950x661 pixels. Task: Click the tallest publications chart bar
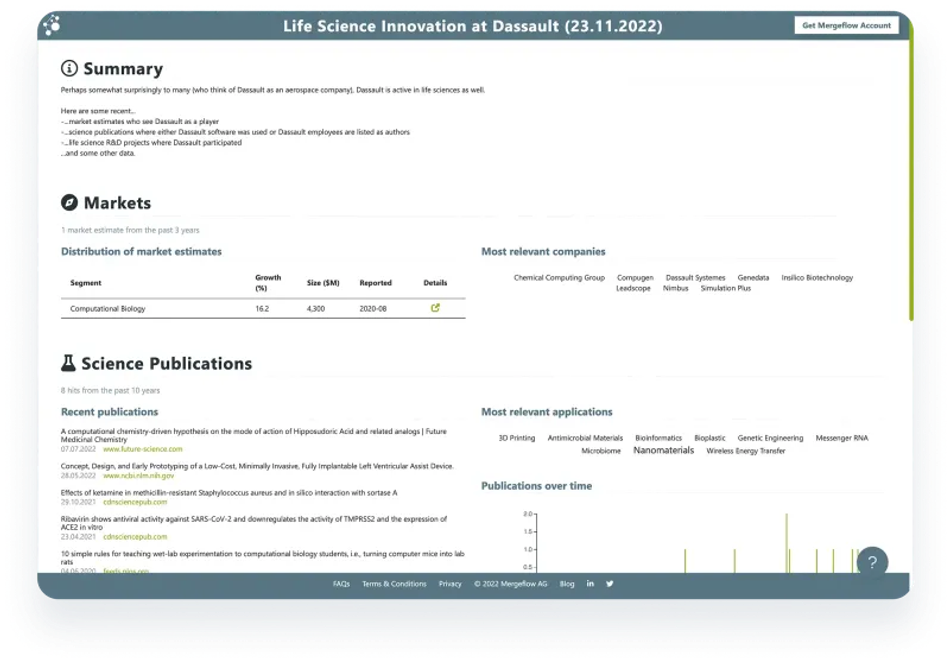coord(786,543)
